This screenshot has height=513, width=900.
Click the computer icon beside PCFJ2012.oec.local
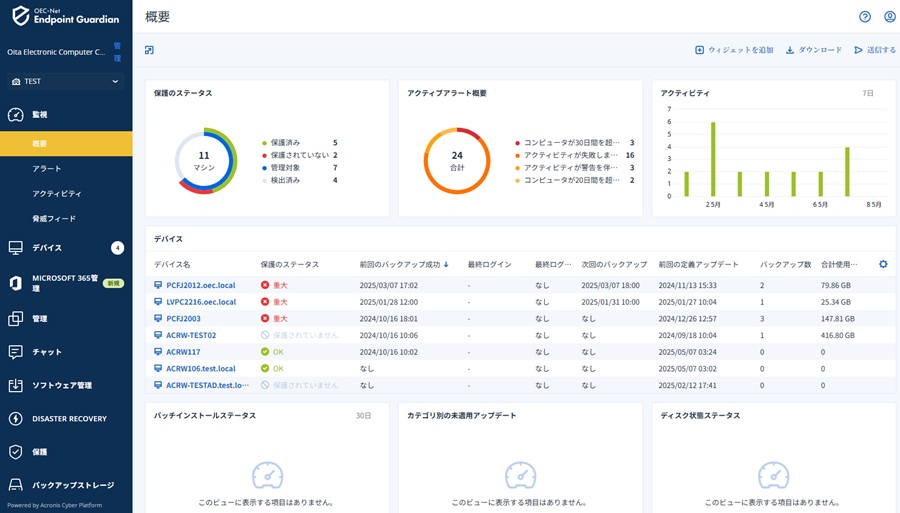(x=158, y=285)
